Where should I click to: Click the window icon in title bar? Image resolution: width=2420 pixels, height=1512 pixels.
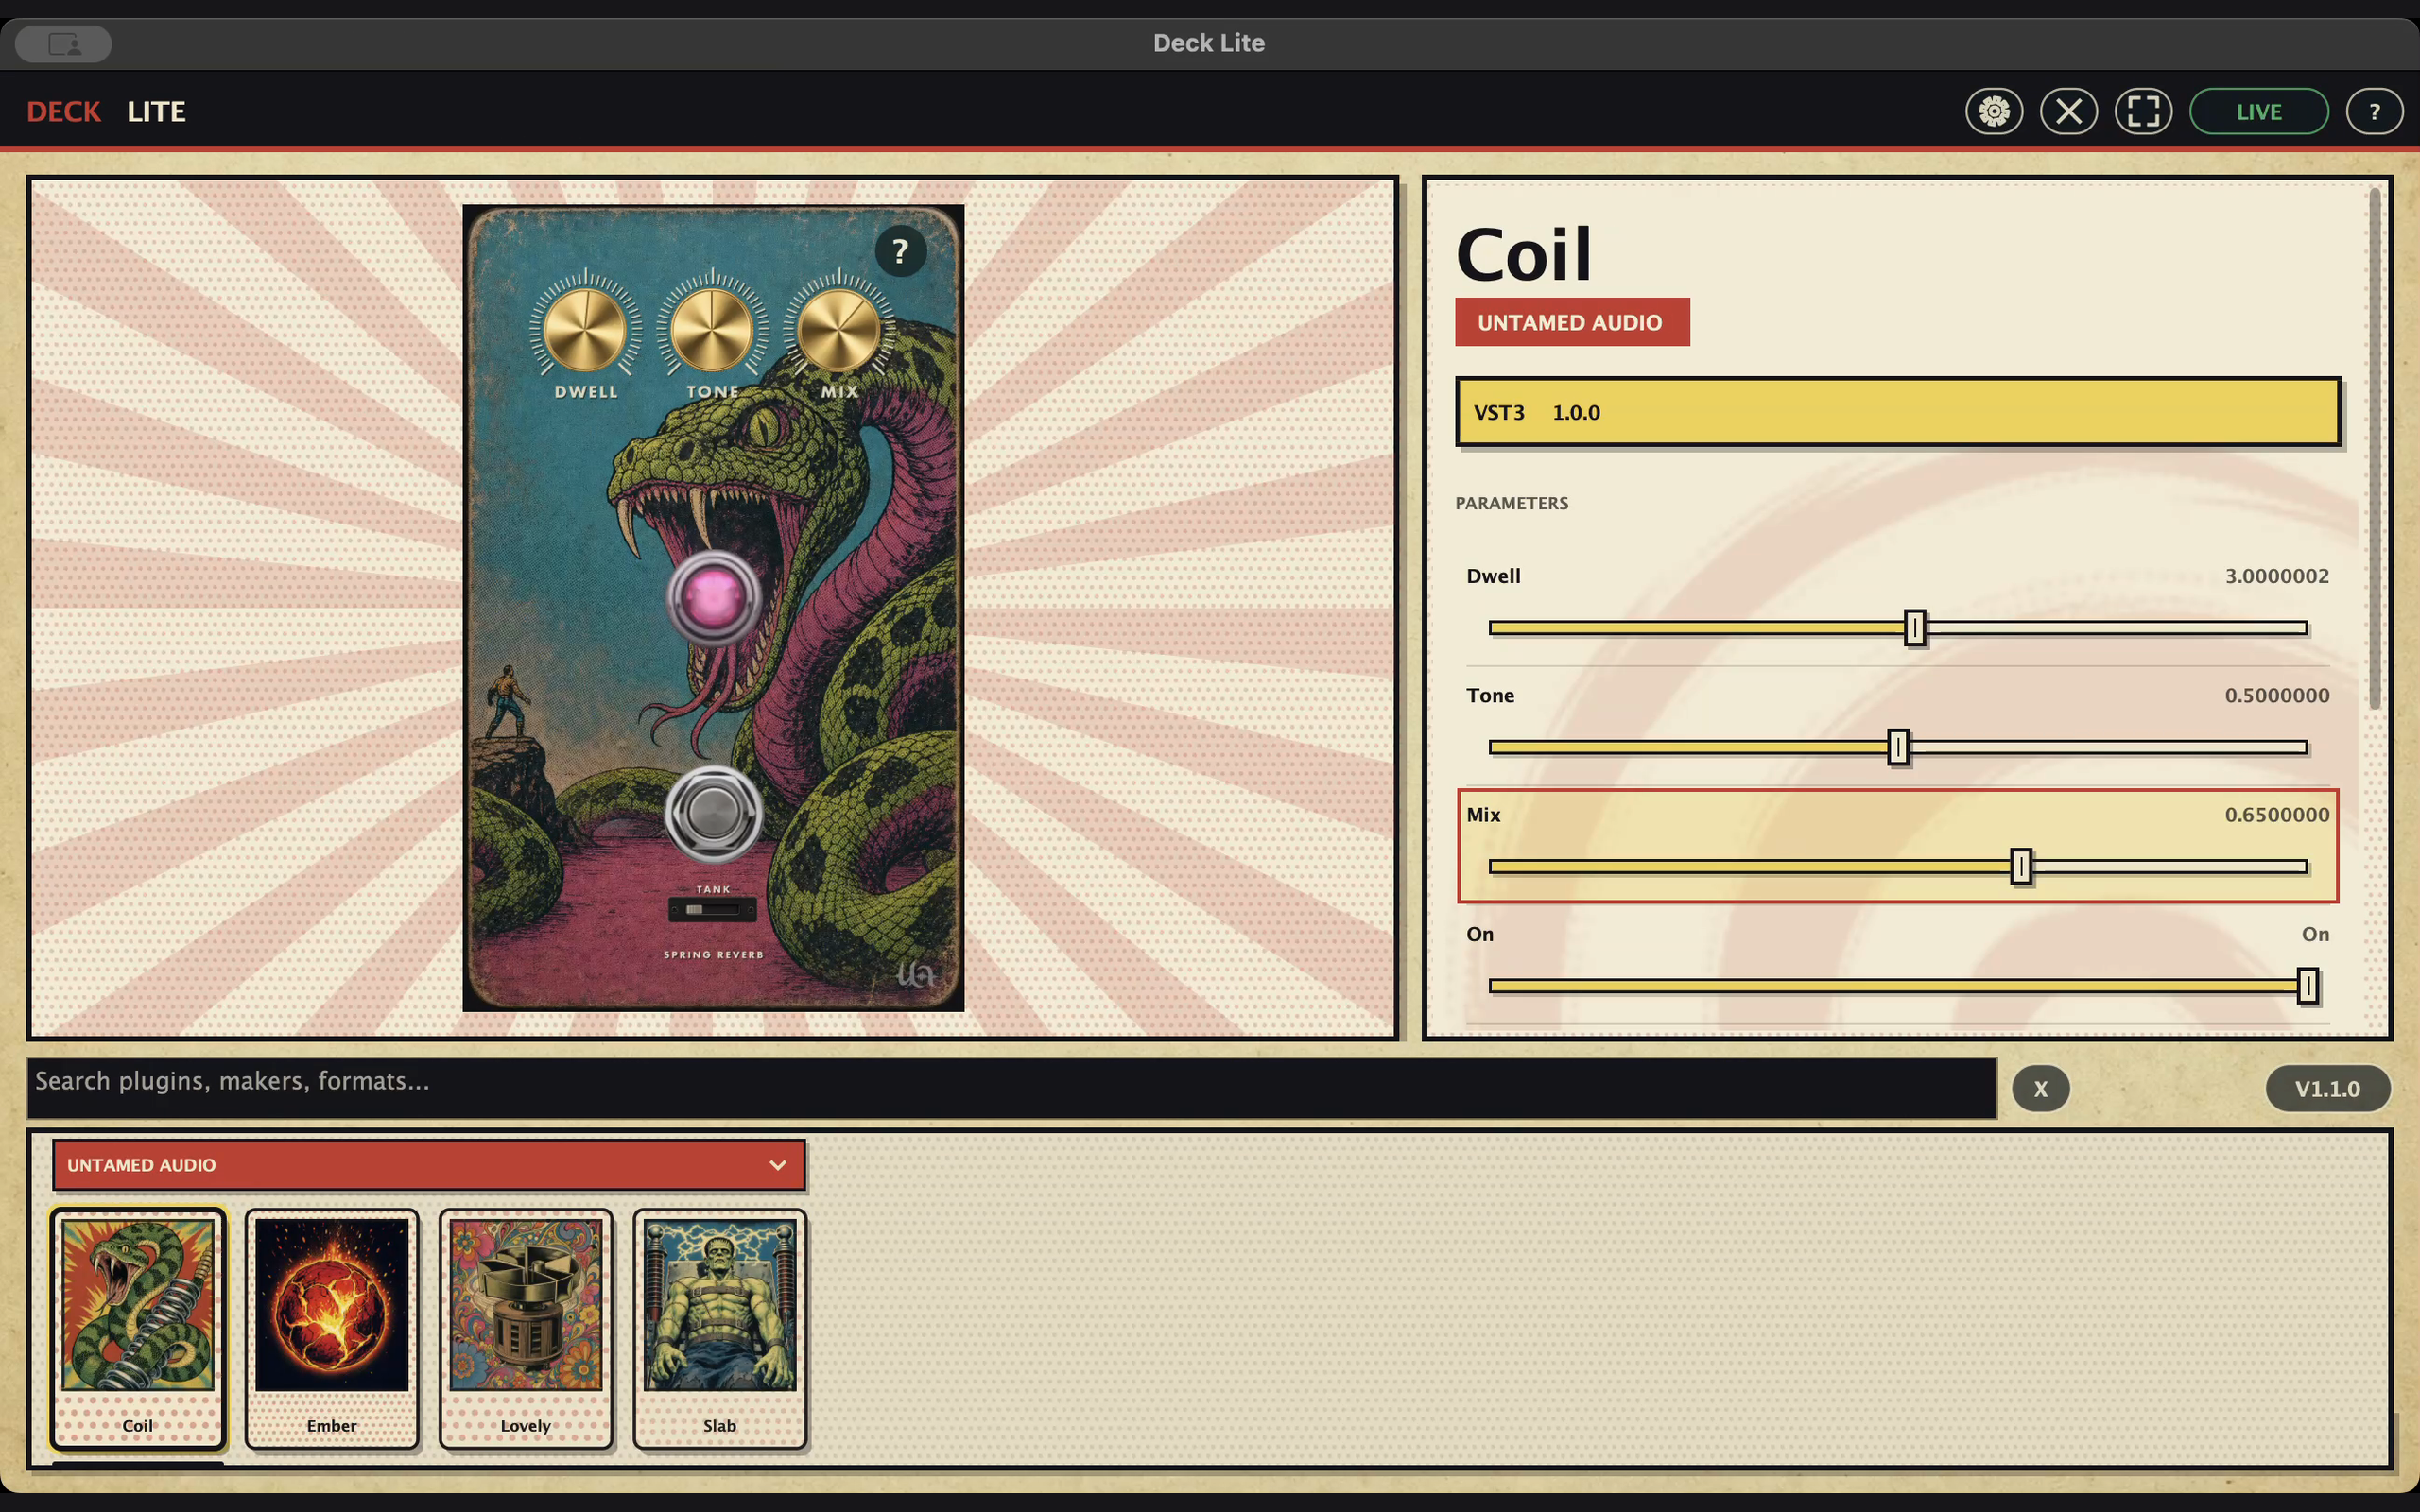pyautogui.click(x=64, y=44)
